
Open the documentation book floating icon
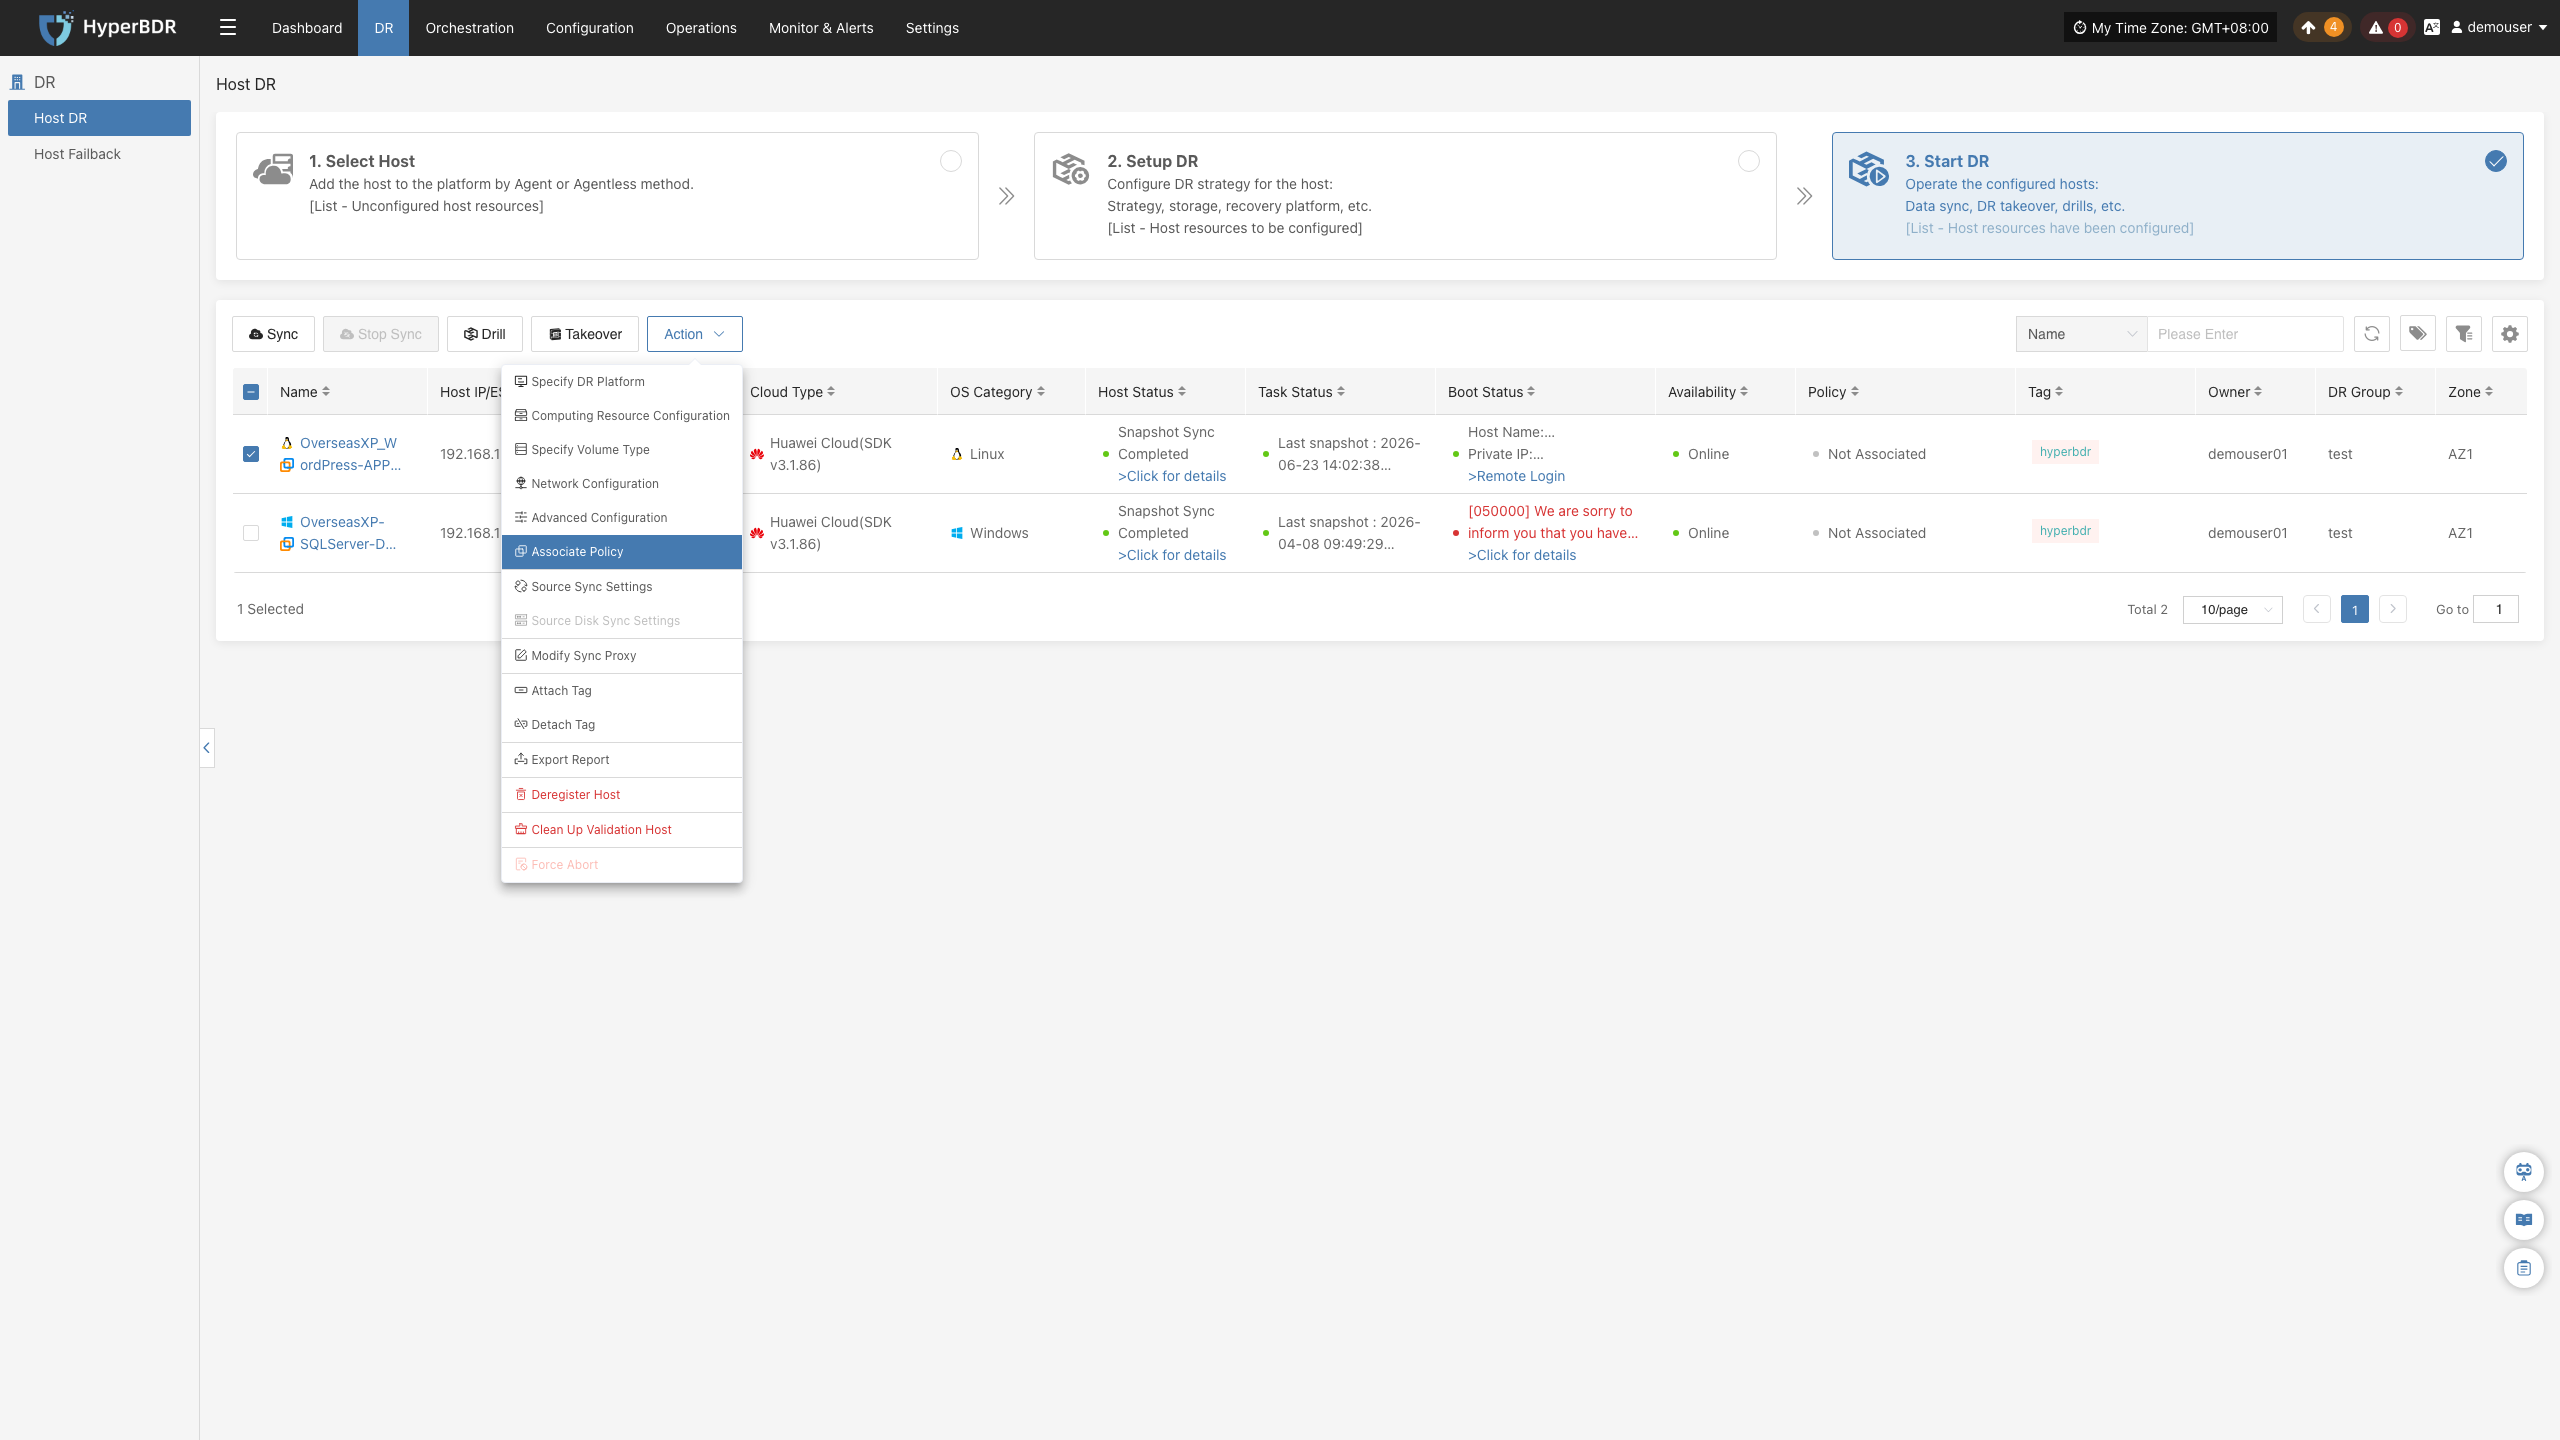coord(2524,1220)
